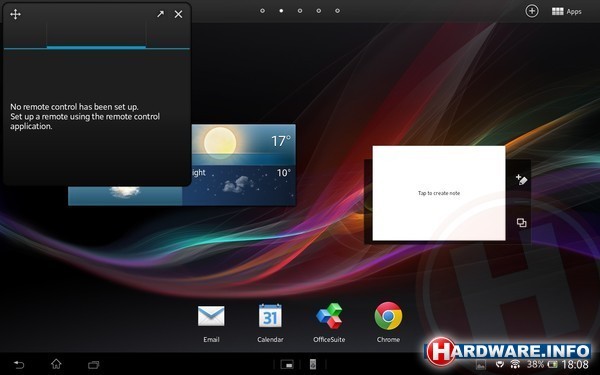Image resolution: width=600 pixels, height=375 pixels.
Task: Tap tonight forecast showing 10°
Action: click(x=239, y=185)
